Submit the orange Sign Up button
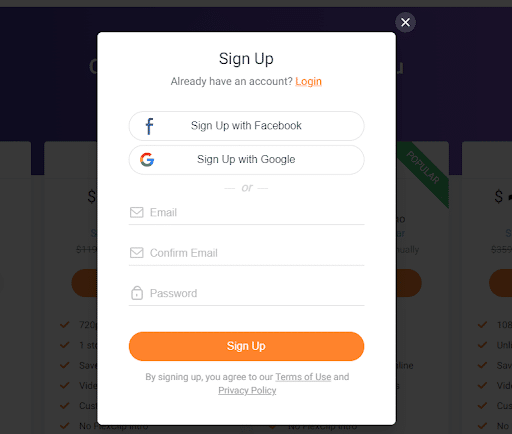This screenshot has height=434, width=512. [246, 346]
